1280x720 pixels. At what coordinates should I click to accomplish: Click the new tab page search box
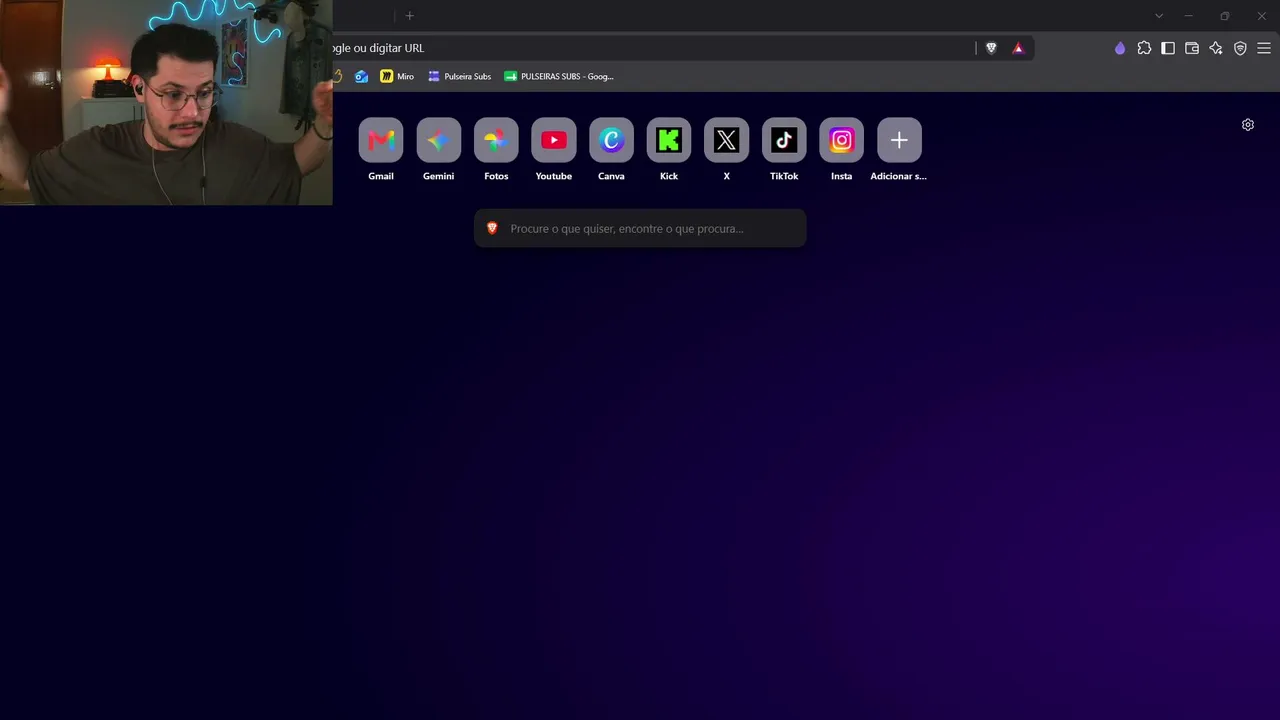640,228
